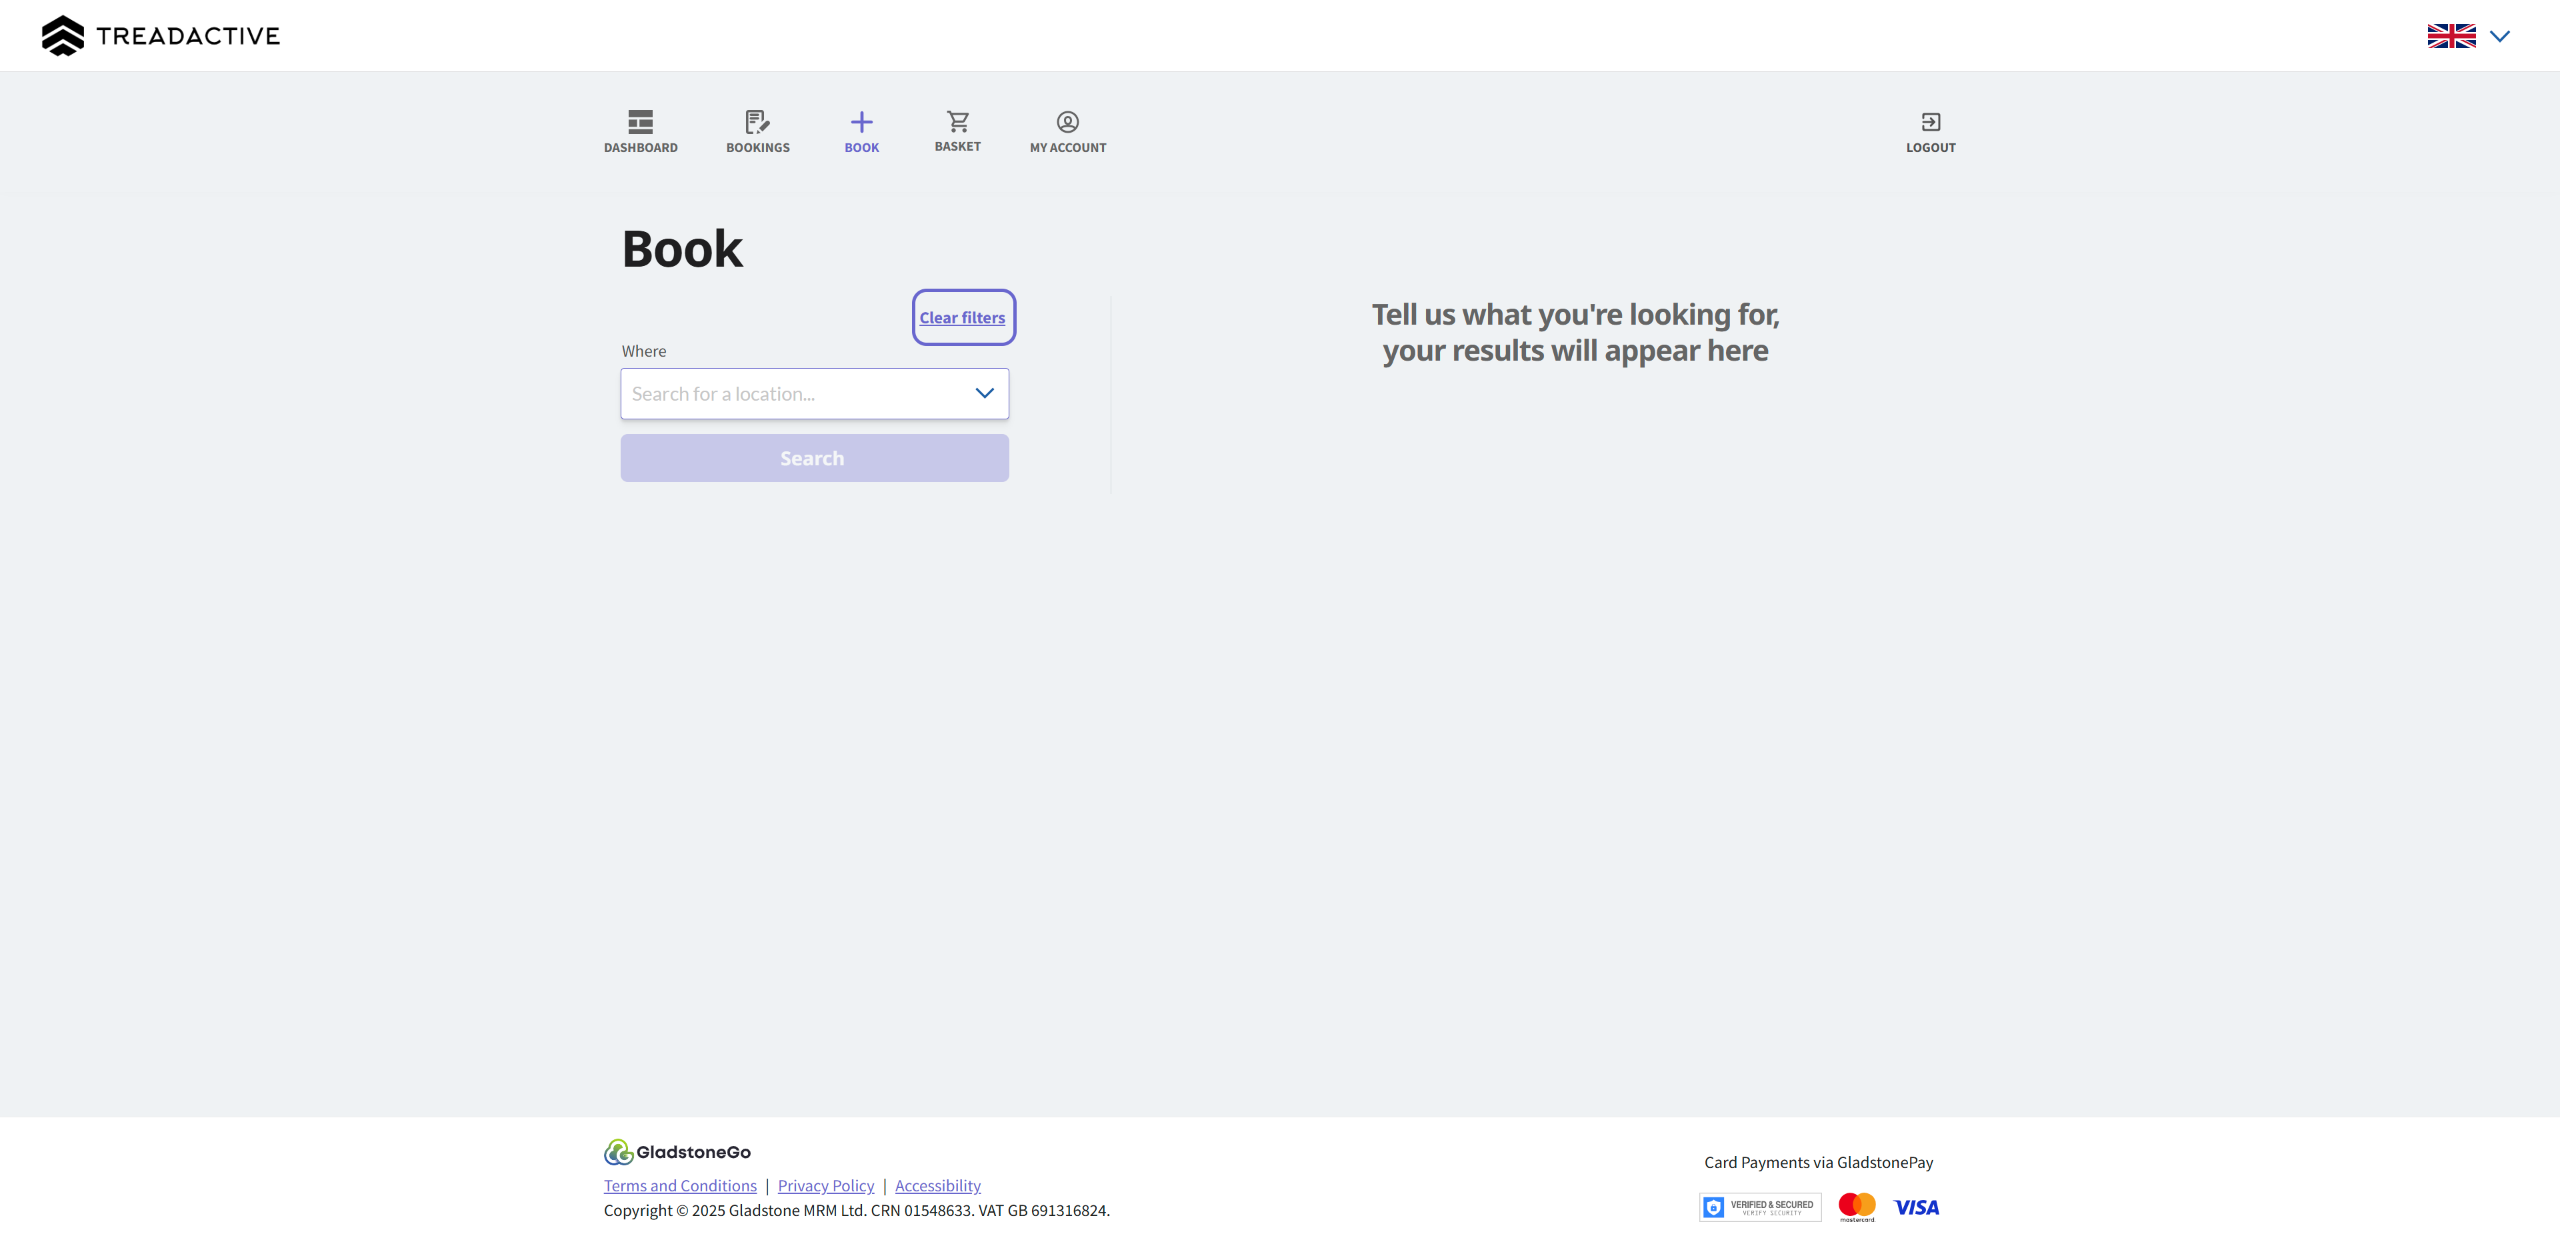Expand the location dropdown arrow
Image resolution: width=2560 pixels, height=1260 pixels.
984,393
